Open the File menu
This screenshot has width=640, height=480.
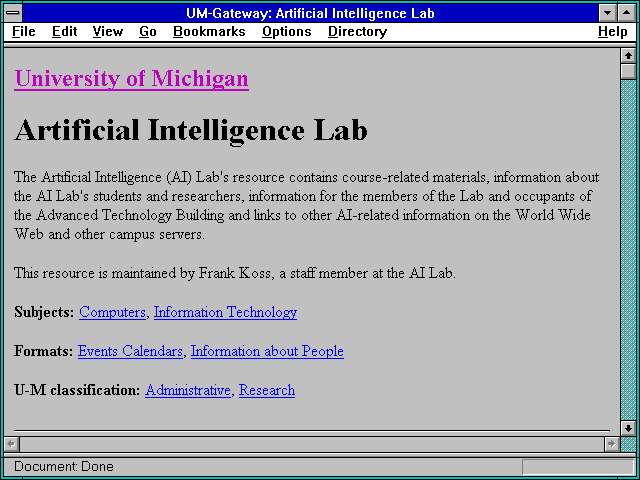24,32
